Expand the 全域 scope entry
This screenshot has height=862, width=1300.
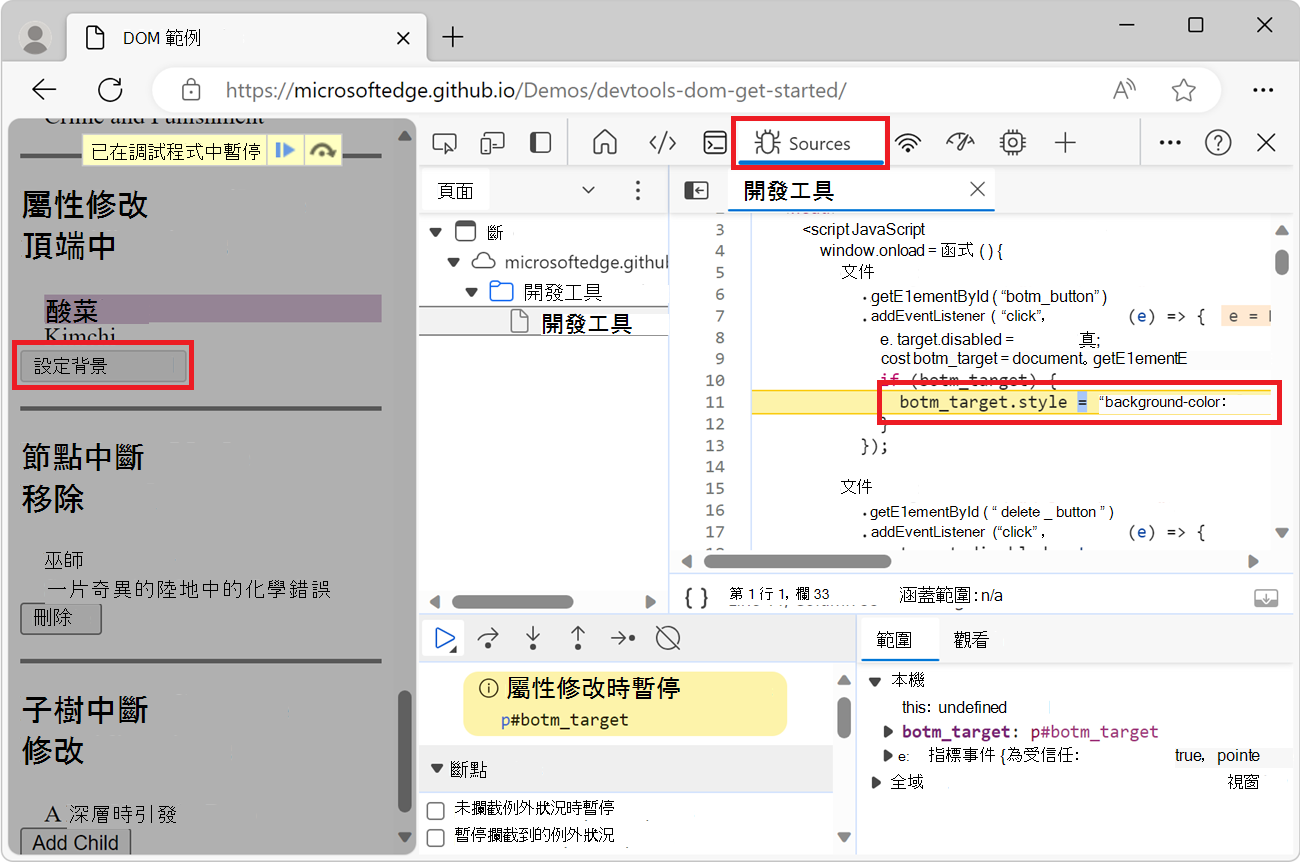(x=877, y=781)
